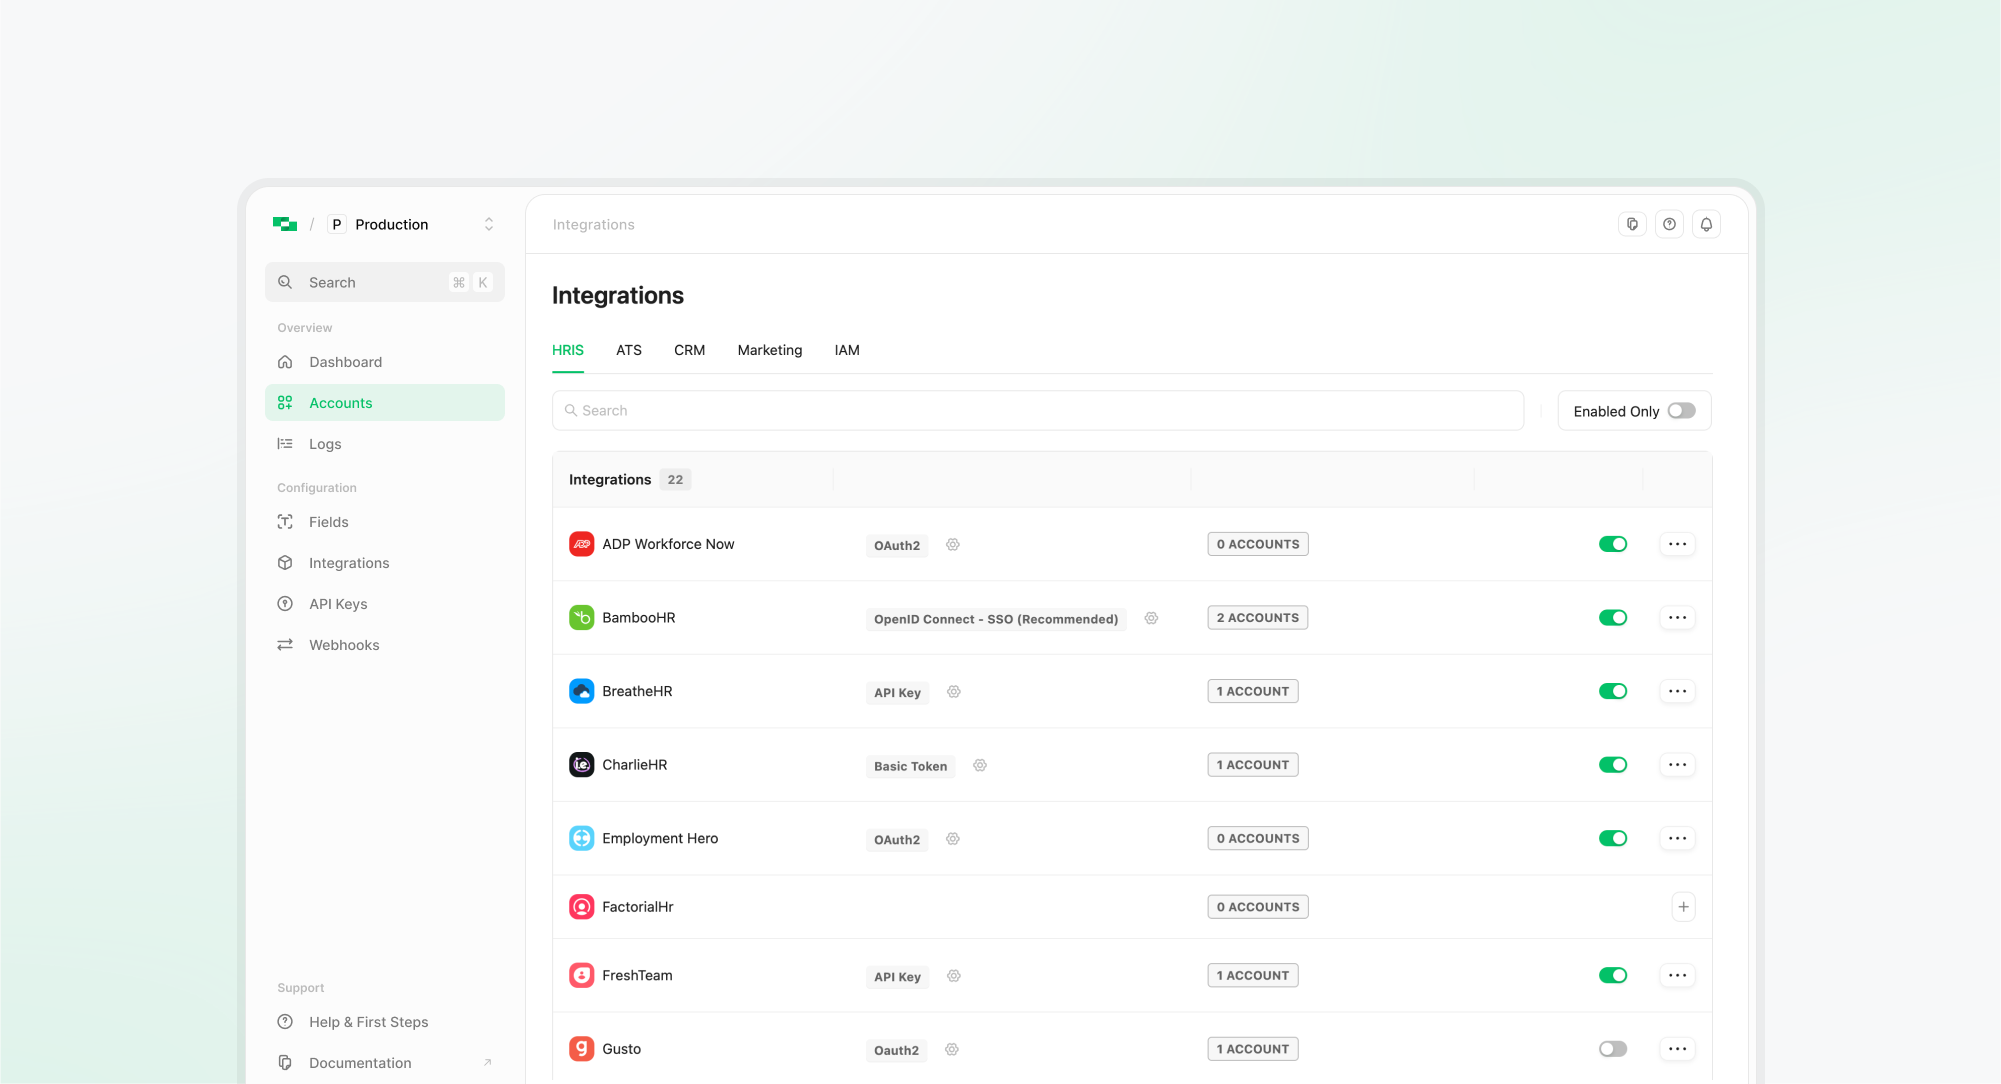Open the Marketing integrations tab
This screenshot has height=1084, width=2001.
pyautogui.click(x=769, y=350)
